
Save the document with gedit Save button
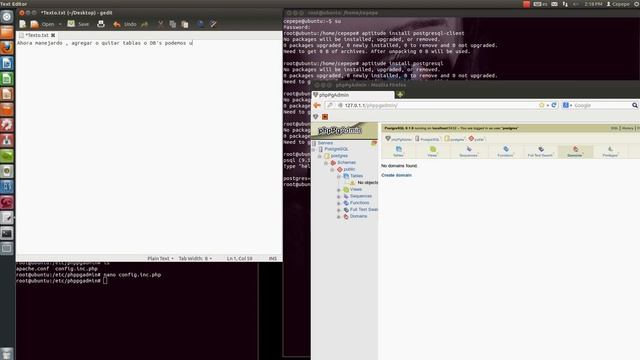(x=79, y=24)
